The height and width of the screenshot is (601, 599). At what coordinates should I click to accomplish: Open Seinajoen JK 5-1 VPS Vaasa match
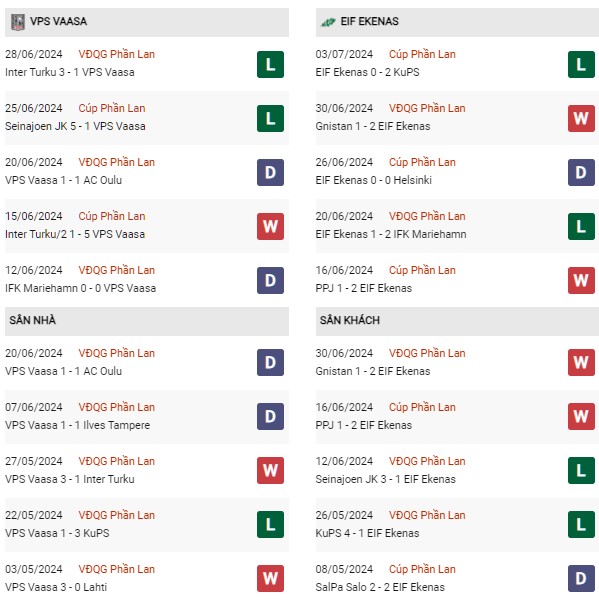(75, 126)
